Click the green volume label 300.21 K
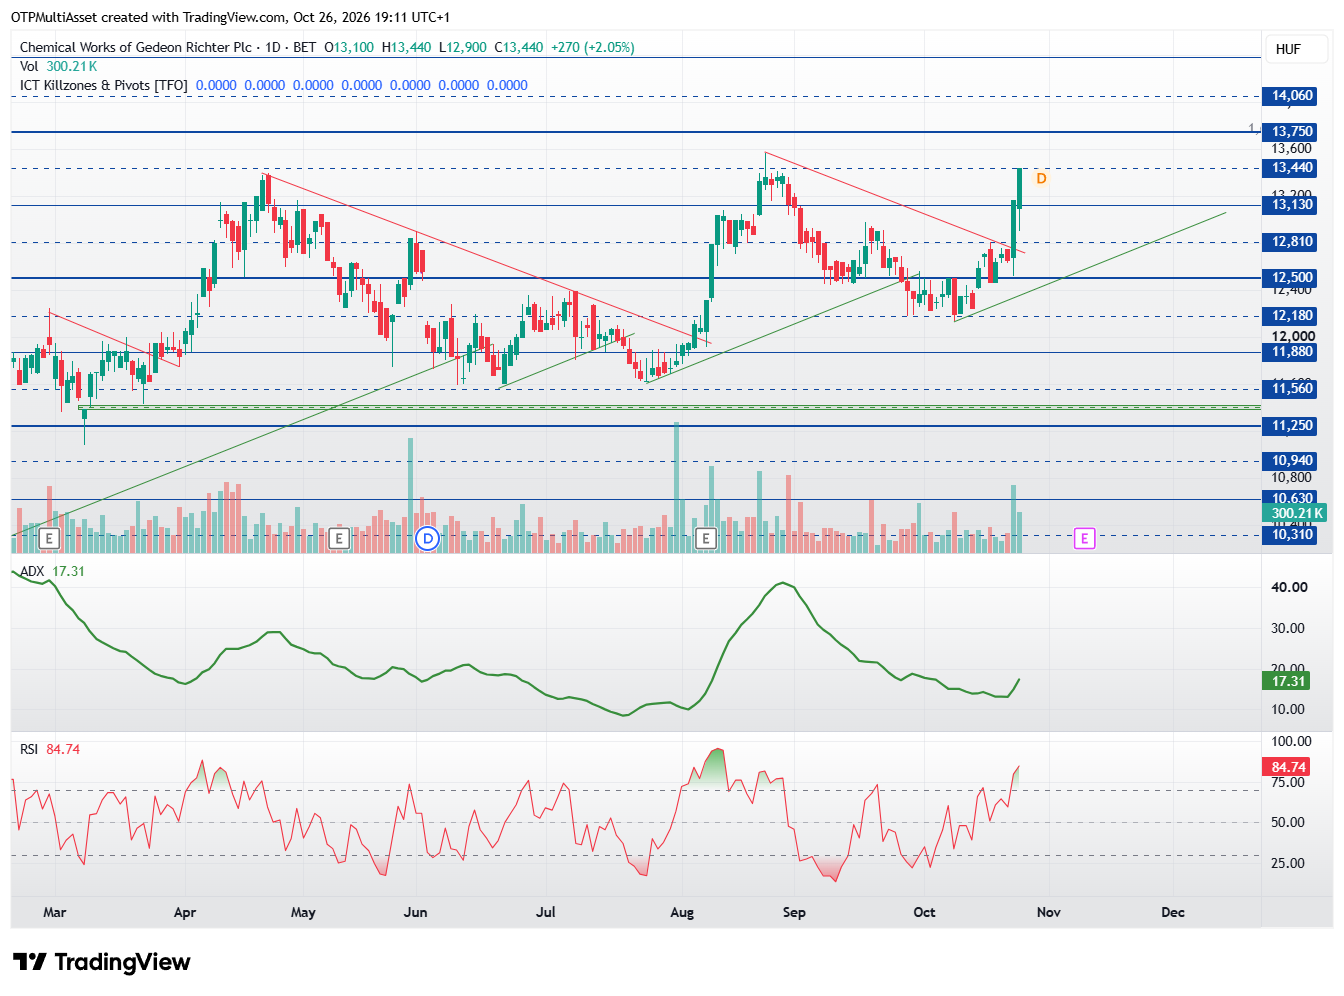Image resolution: width=1344 pixels, height=996 pixels. point(1296,513)
